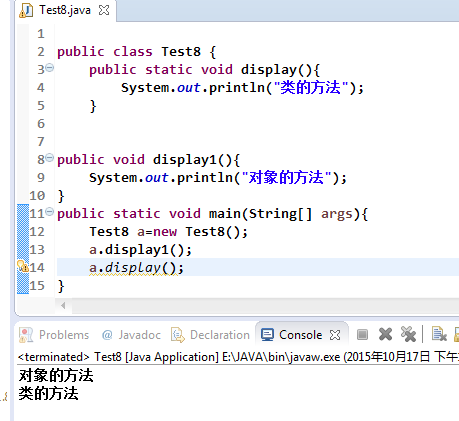
Task: Click line number 1 in the gutter
Action: 41,34
